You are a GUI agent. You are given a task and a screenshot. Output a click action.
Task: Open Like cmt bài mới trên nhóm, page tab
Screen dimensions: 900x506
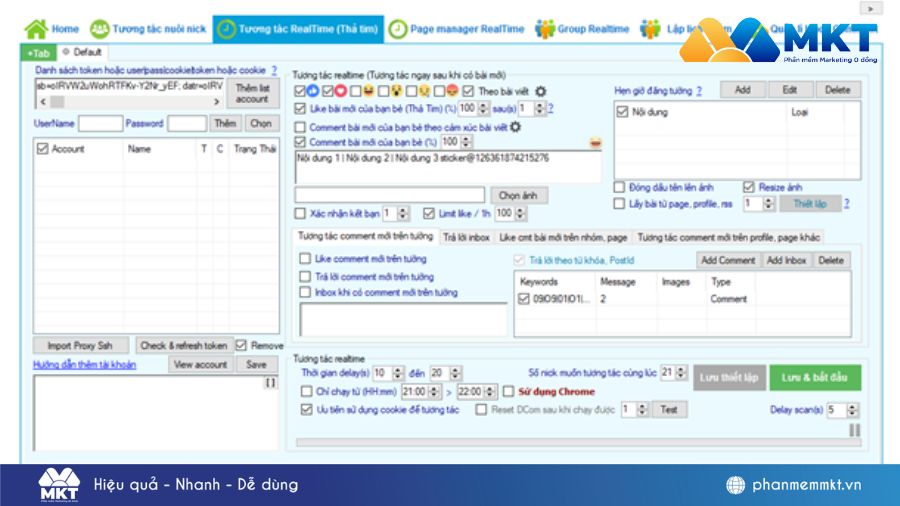click(563, 237)
